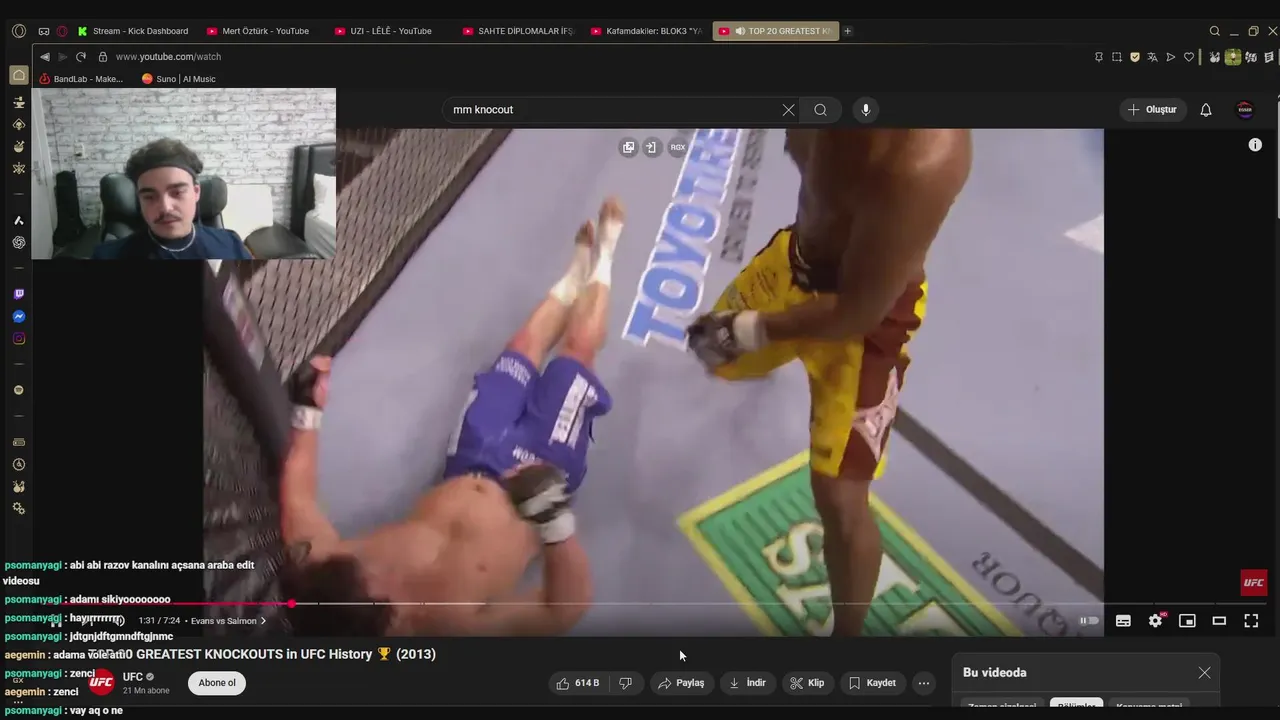Take a snapshot with the capture icon

(x=1117, y=57)
